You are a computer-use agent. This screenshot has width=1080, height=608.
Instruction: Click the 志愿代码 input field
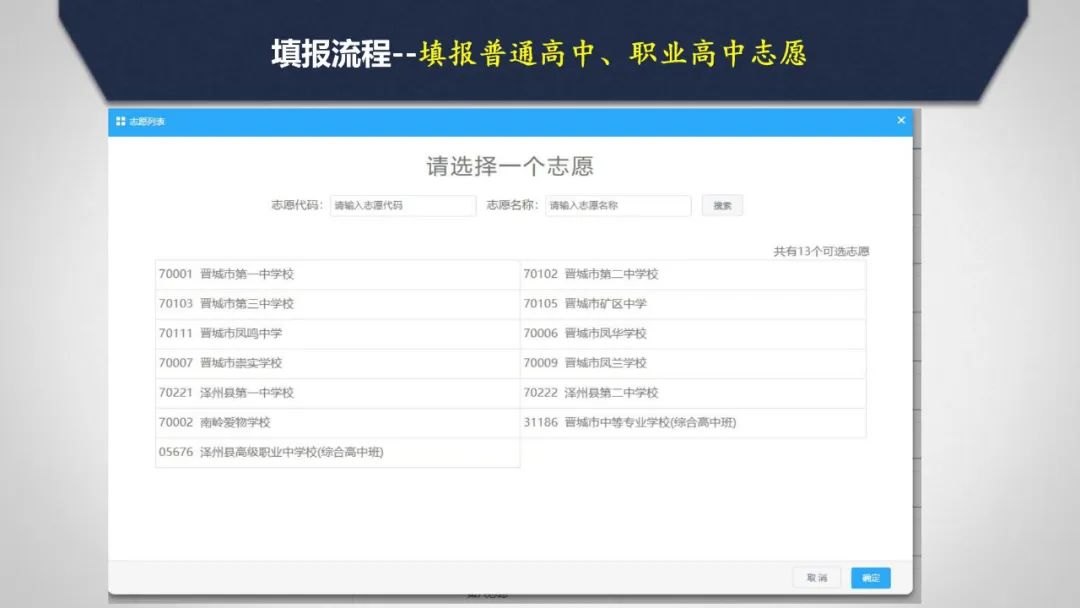(x=403, y=205)
